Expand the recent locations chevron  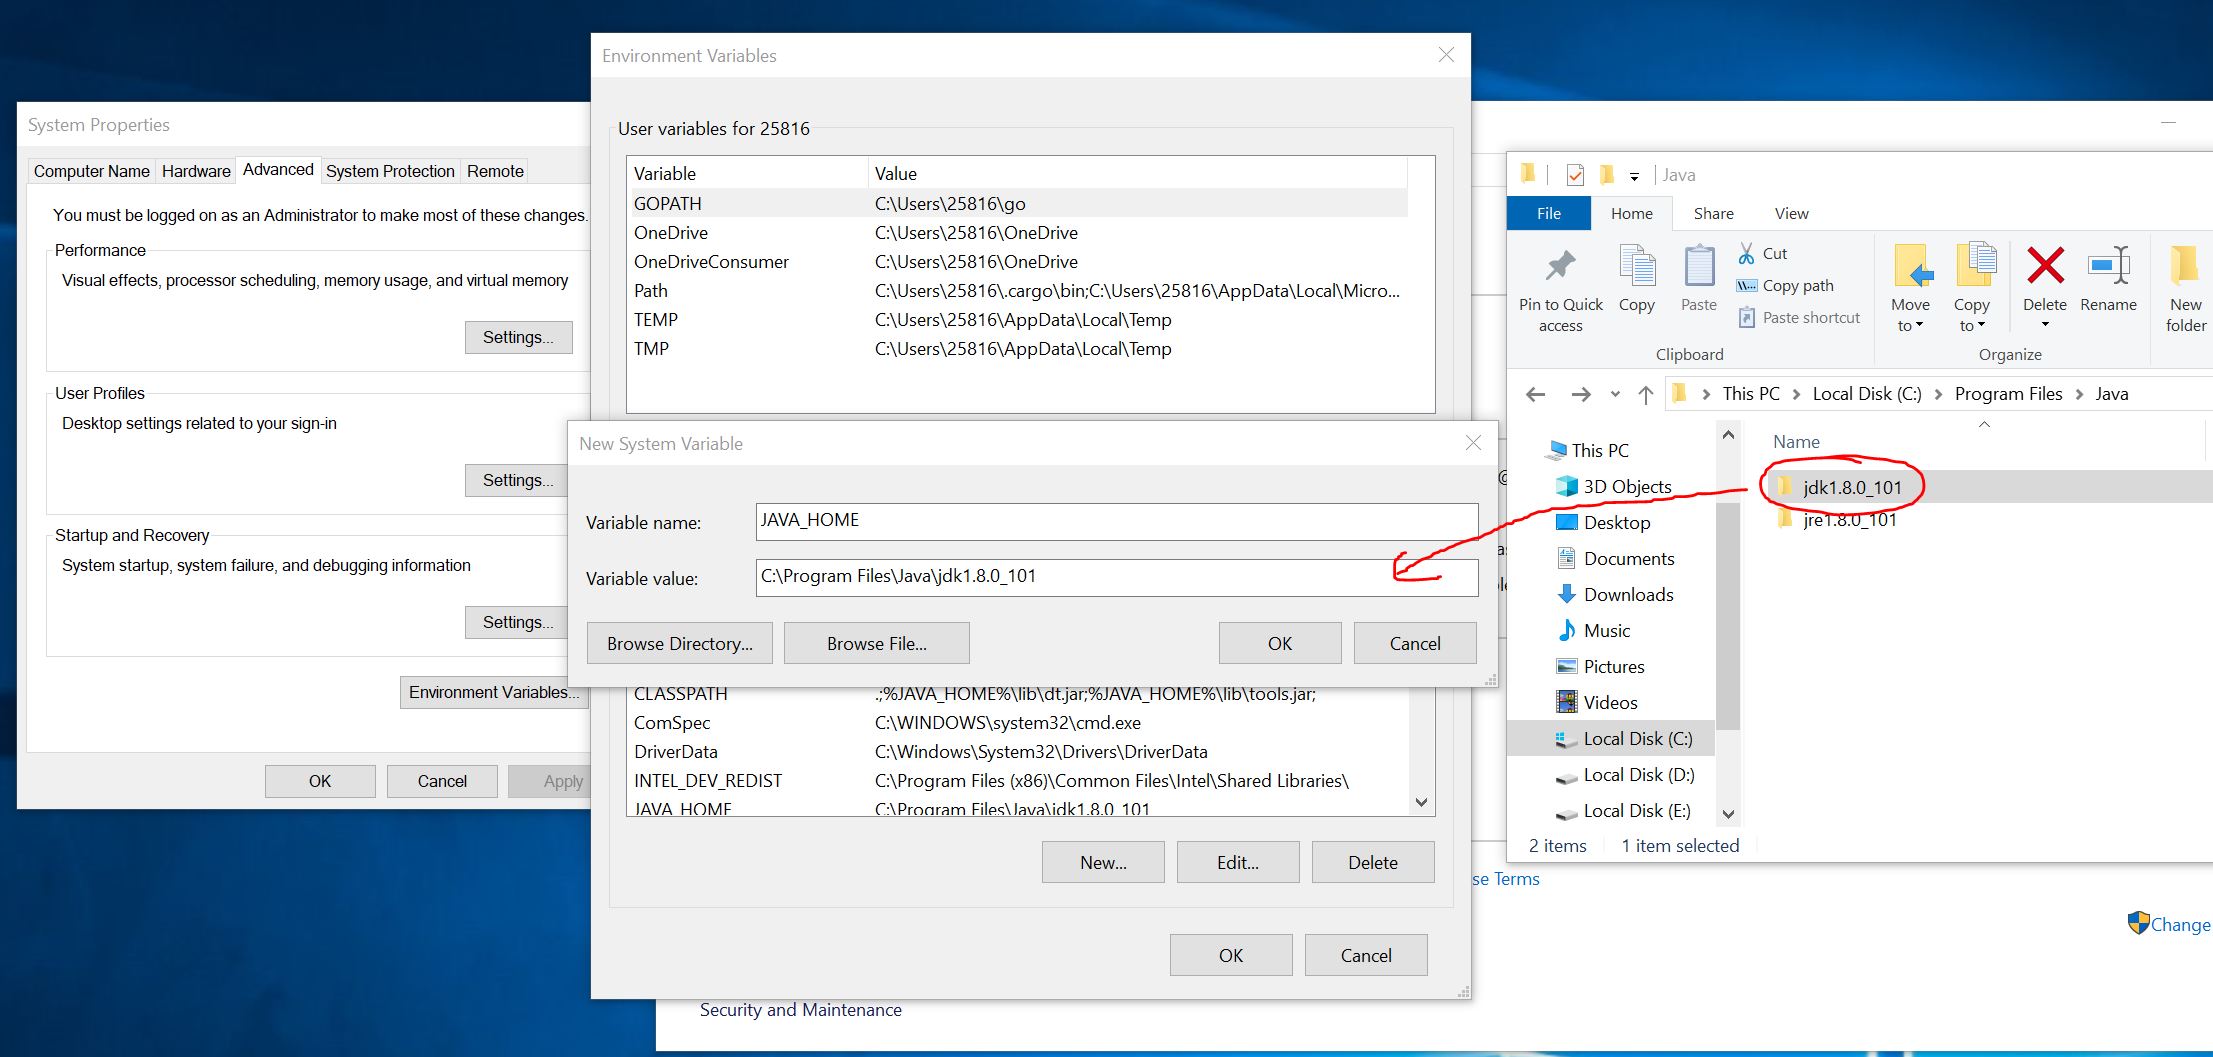coord(1614,395)
